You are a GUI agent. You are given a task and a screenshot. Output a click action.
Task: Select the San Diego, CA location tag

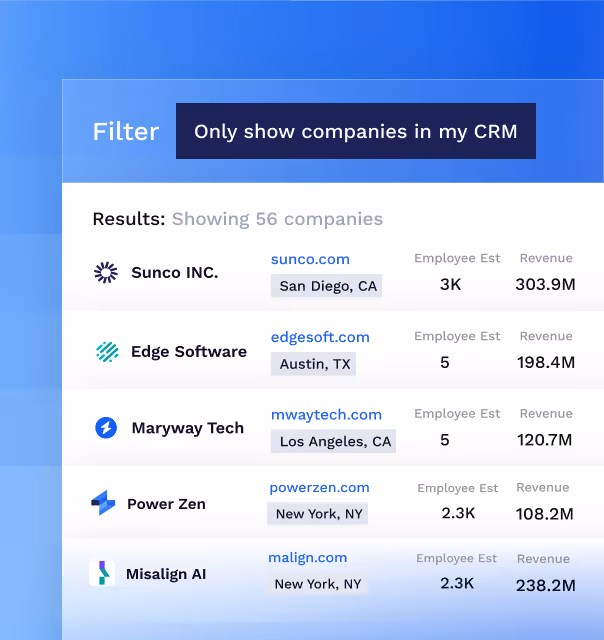tap(326, 286)
